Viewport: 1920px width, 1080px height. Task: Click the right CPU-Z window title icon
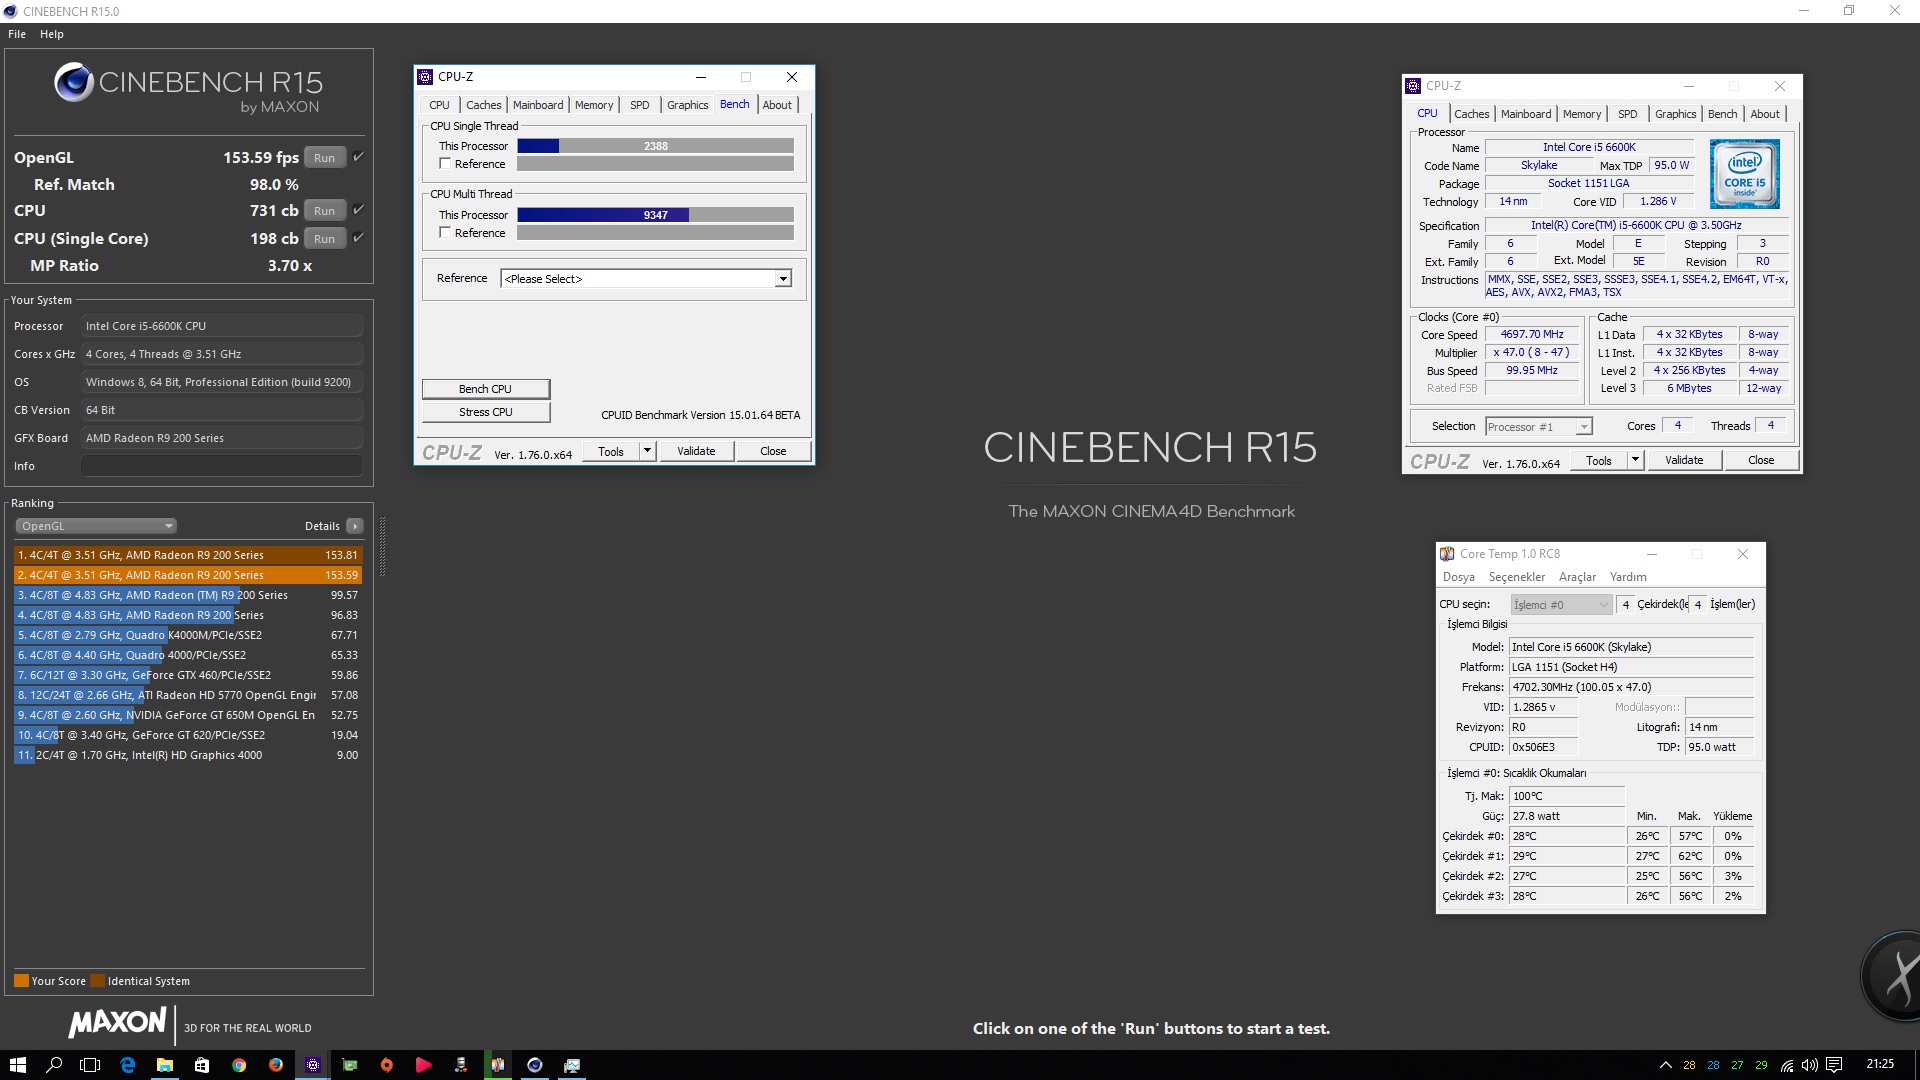point(1413,86)
